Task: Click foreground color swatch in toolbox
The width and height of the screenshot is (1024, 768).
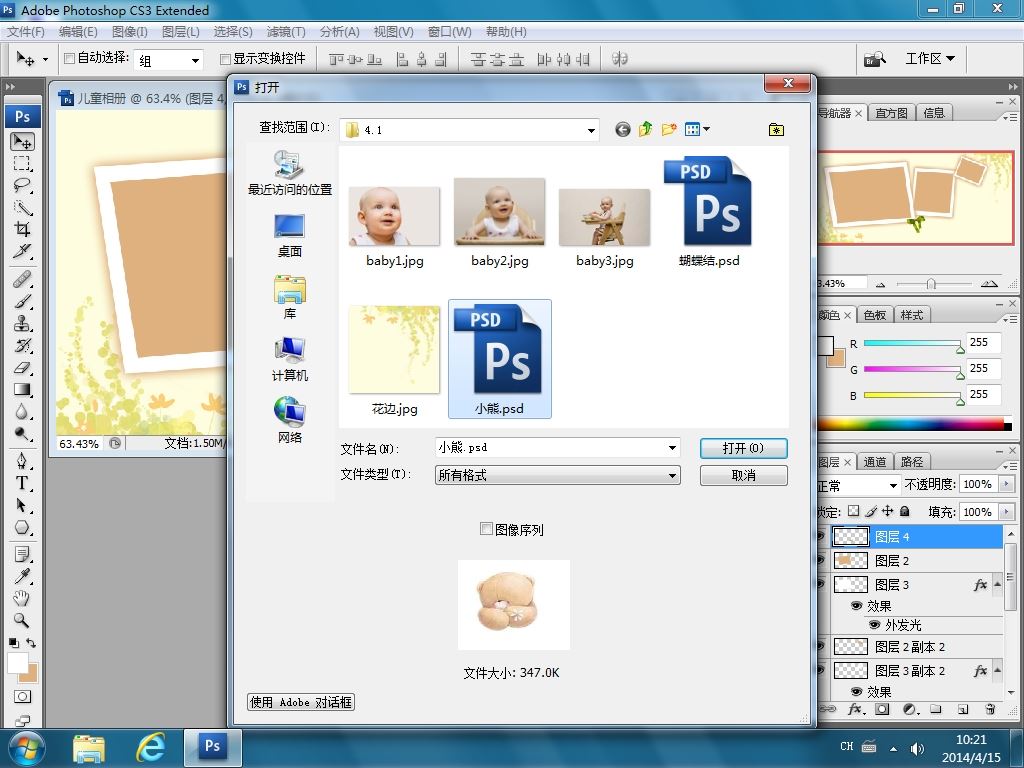Action: (x=18, y=663)
